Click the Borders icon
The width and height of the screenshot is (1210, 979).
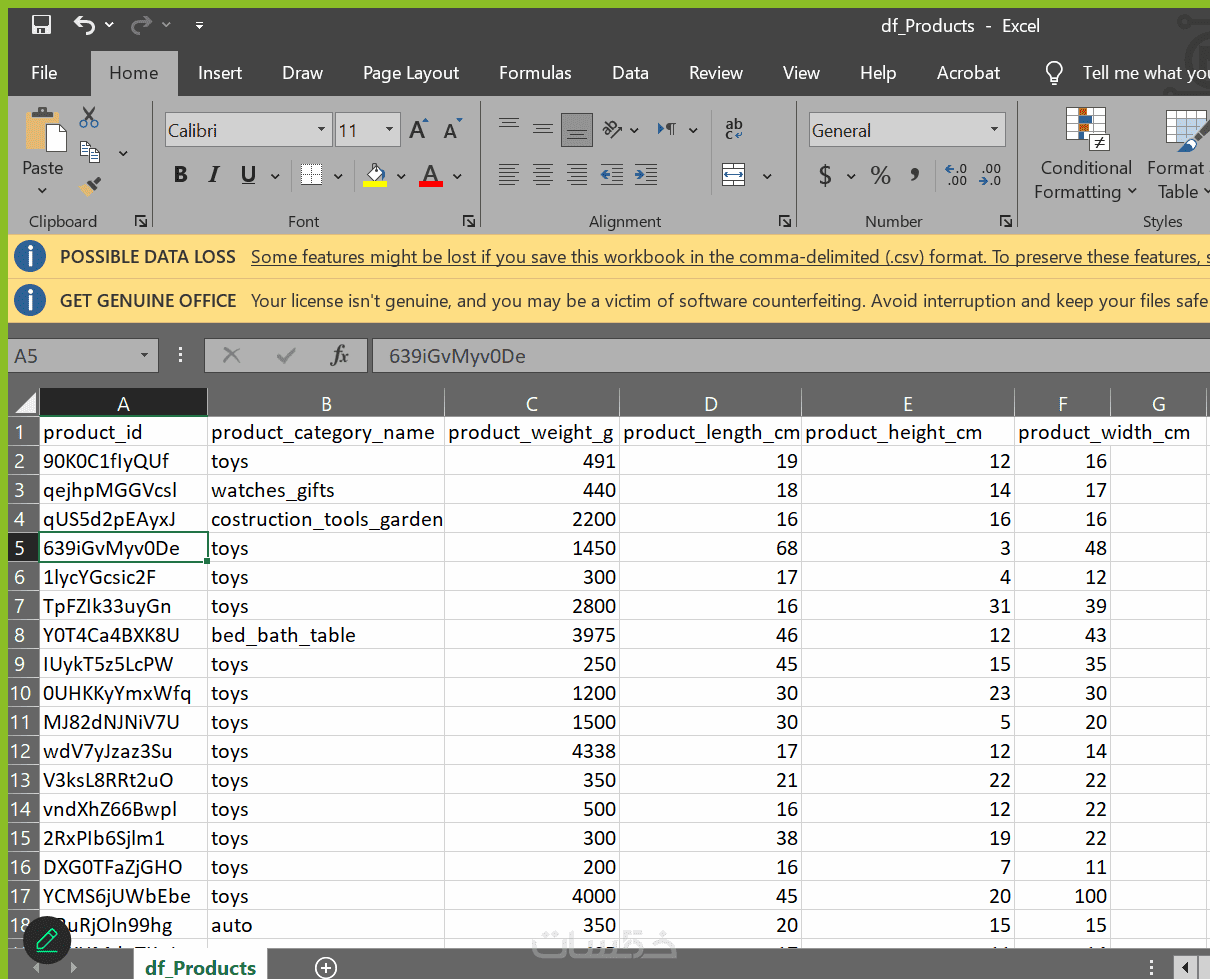[x=311, y=175]
